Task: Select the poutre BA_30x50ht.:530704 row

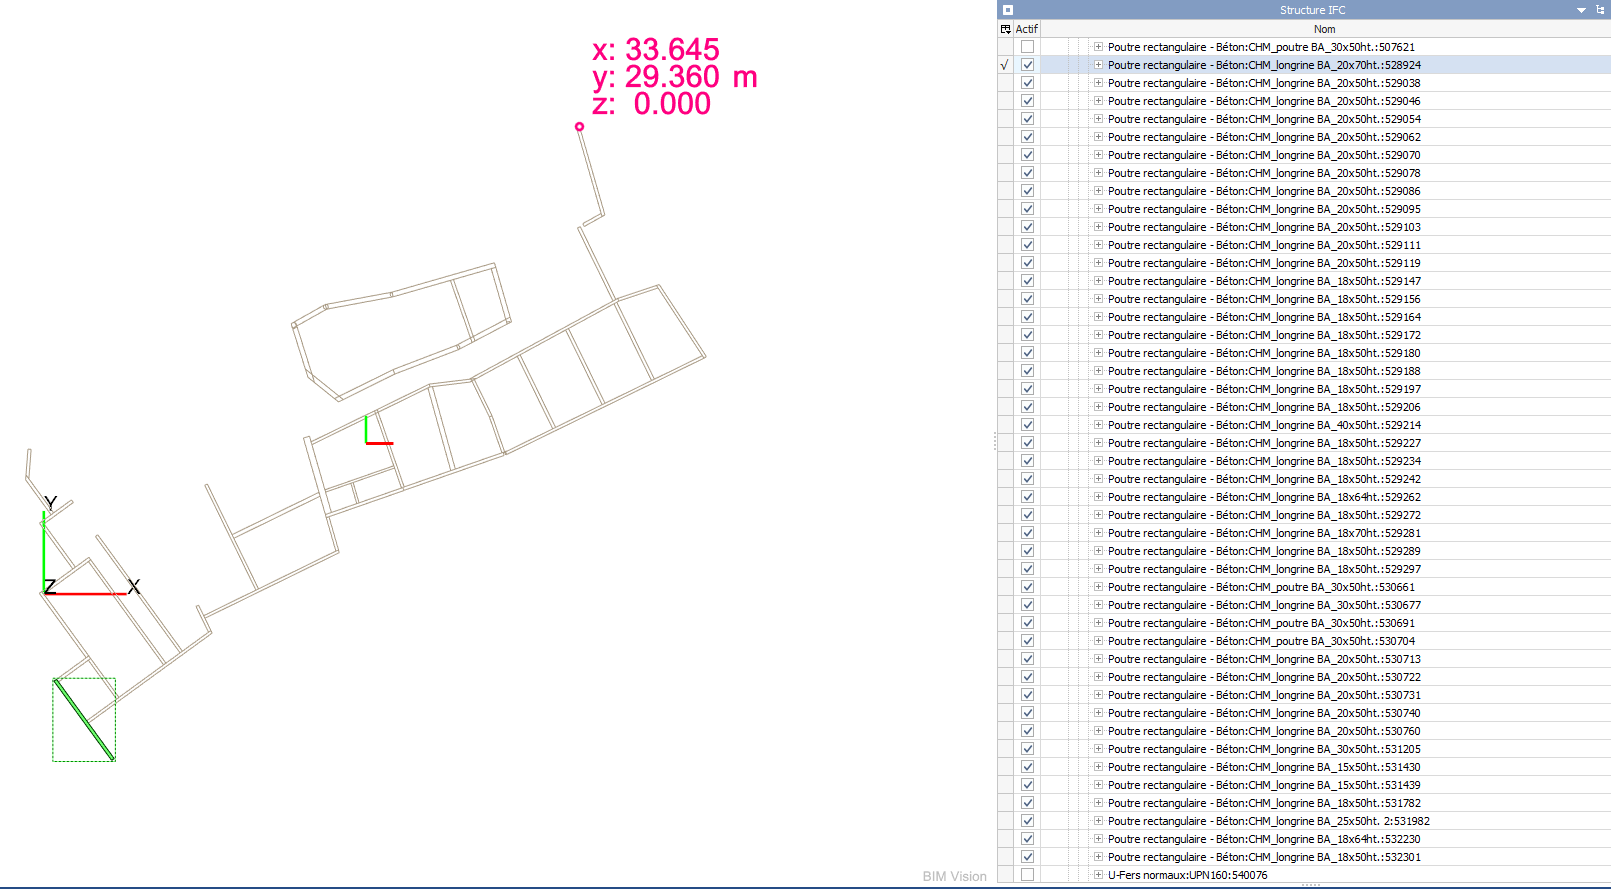Action: (x=1260, y=641)
